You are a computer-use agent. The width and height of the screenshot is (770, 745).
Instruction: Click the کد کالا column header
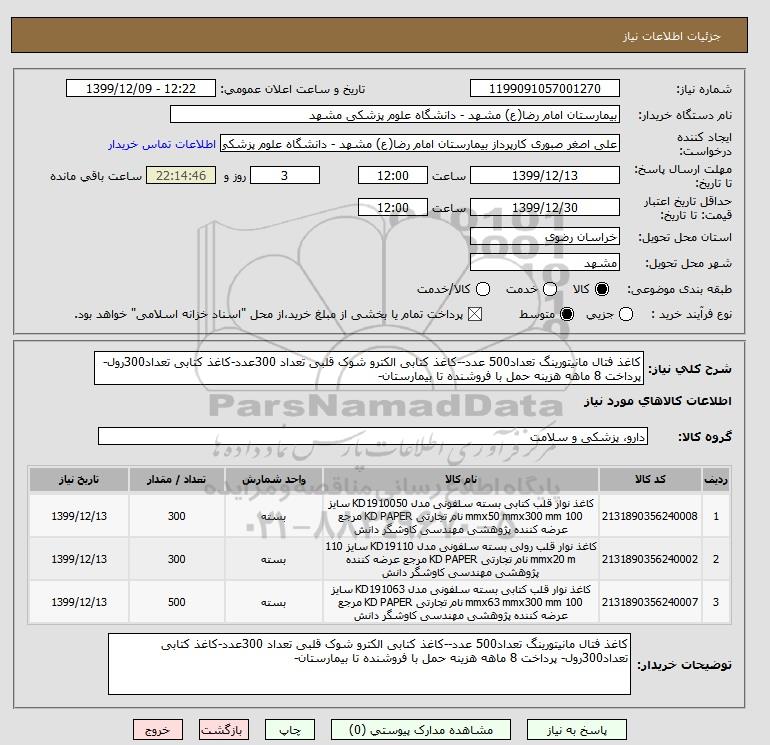tap(650, 479)
